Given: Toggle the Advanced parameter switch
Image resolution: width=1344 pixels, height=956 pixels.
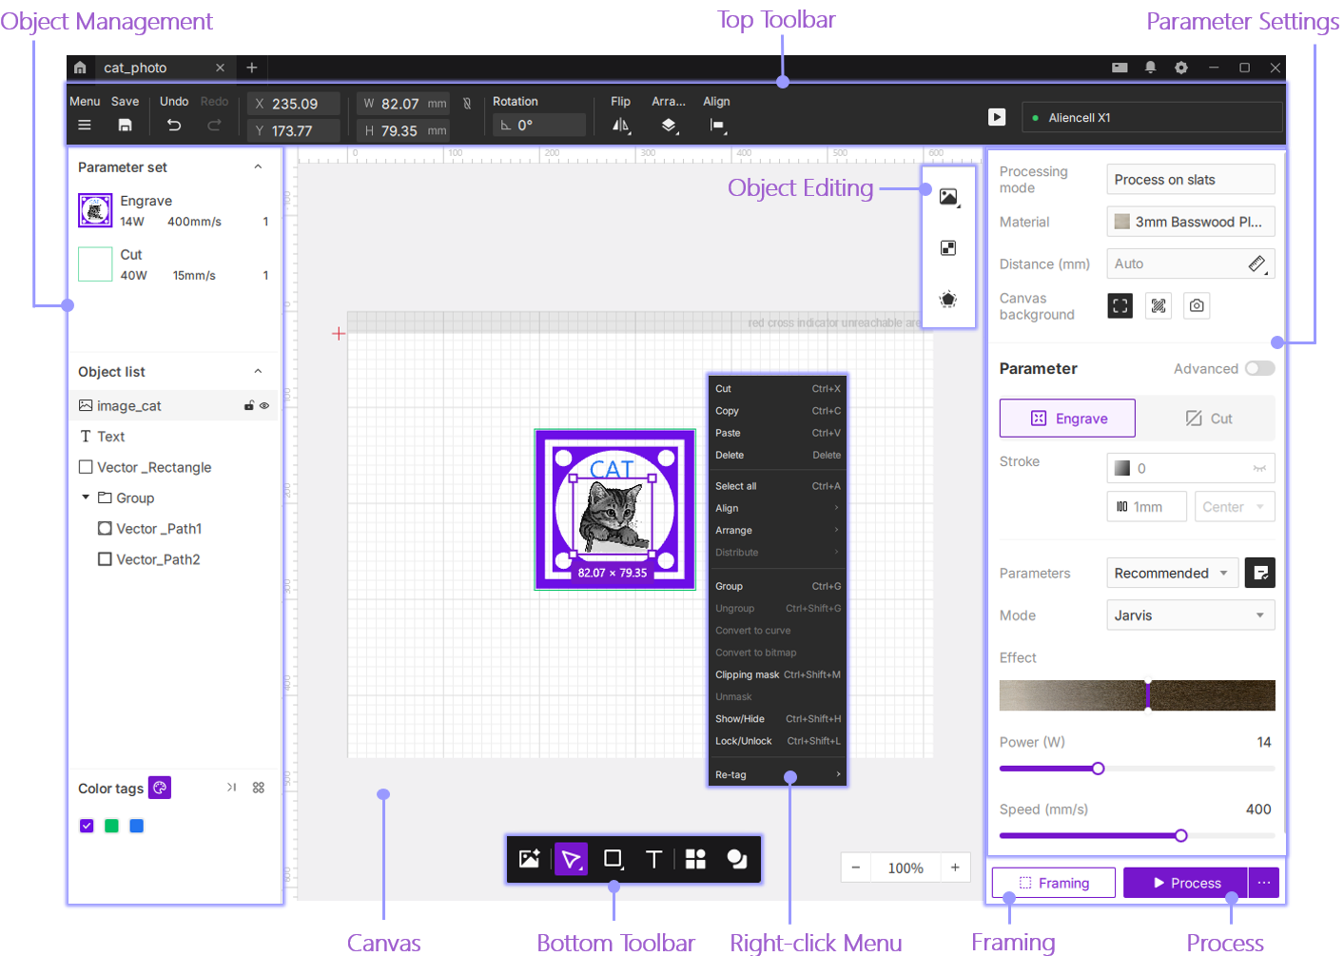Looking at the screenshot, I should (1259, 369).
